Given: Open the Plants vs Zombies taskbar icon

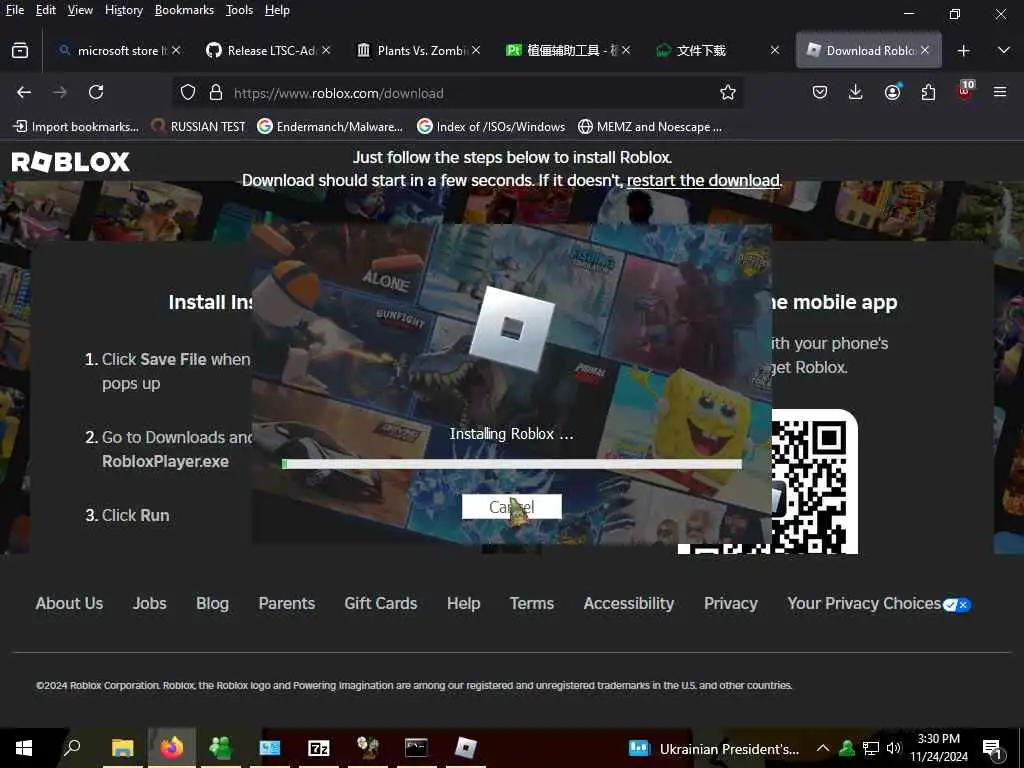Looking at the screenshot, I should coord(368,747).
